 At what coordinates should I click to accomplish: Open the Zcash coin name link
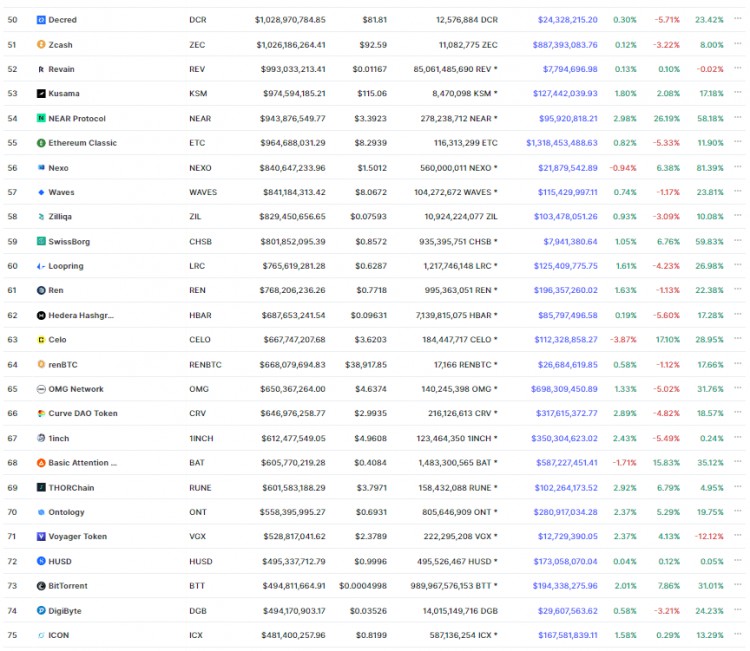[60, 44]
